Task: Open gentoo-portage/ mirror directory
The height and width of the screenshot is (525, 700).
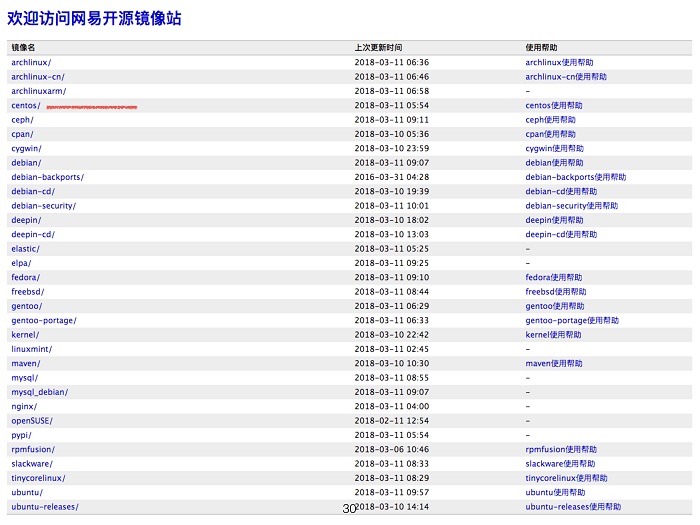Action: point(44,320)
